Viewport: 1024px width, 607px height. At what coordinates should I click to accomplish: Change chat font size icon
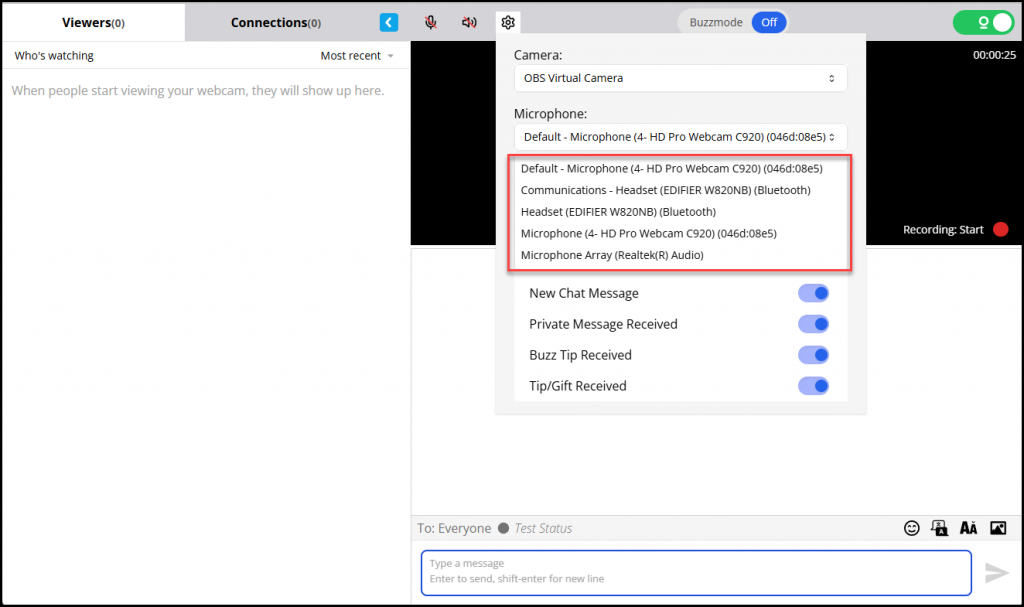(x=968, y=528)
